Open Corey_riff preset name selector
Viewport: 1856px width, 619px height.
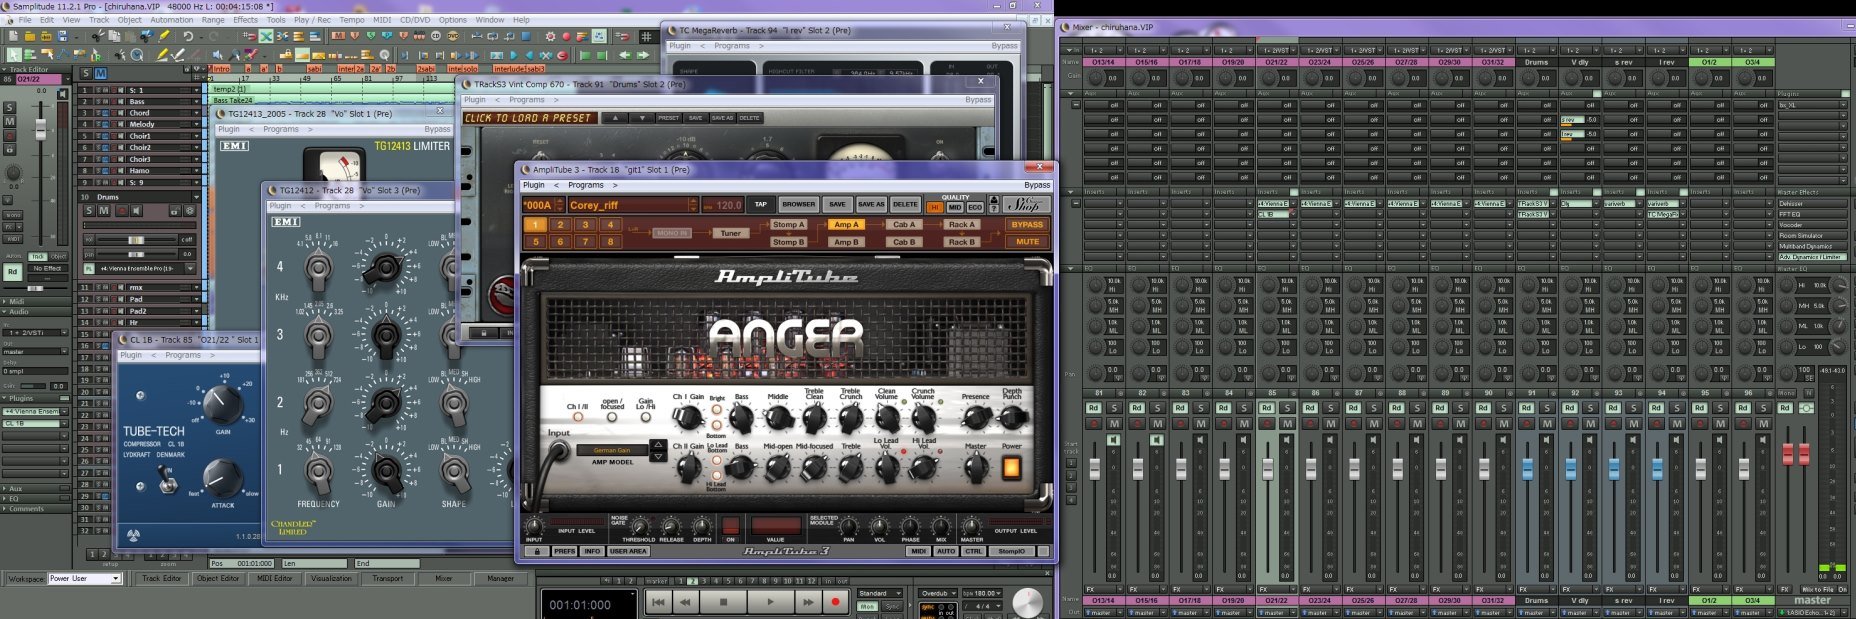[633, 205]
